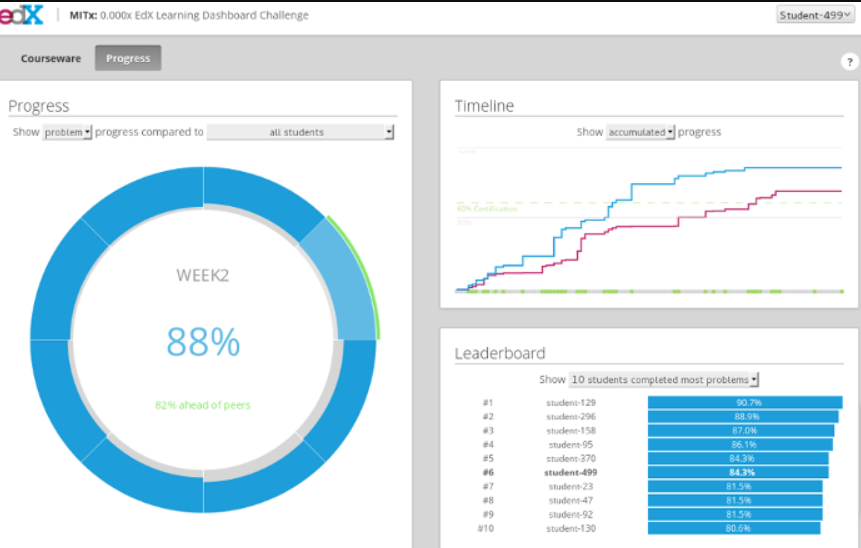Click the 86.1% leaderboard bar

point(740,445)
